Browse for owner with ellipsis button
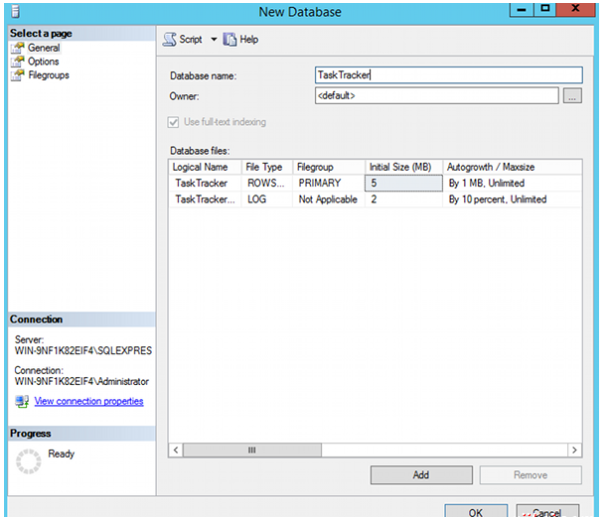 (x=572, y=96)
